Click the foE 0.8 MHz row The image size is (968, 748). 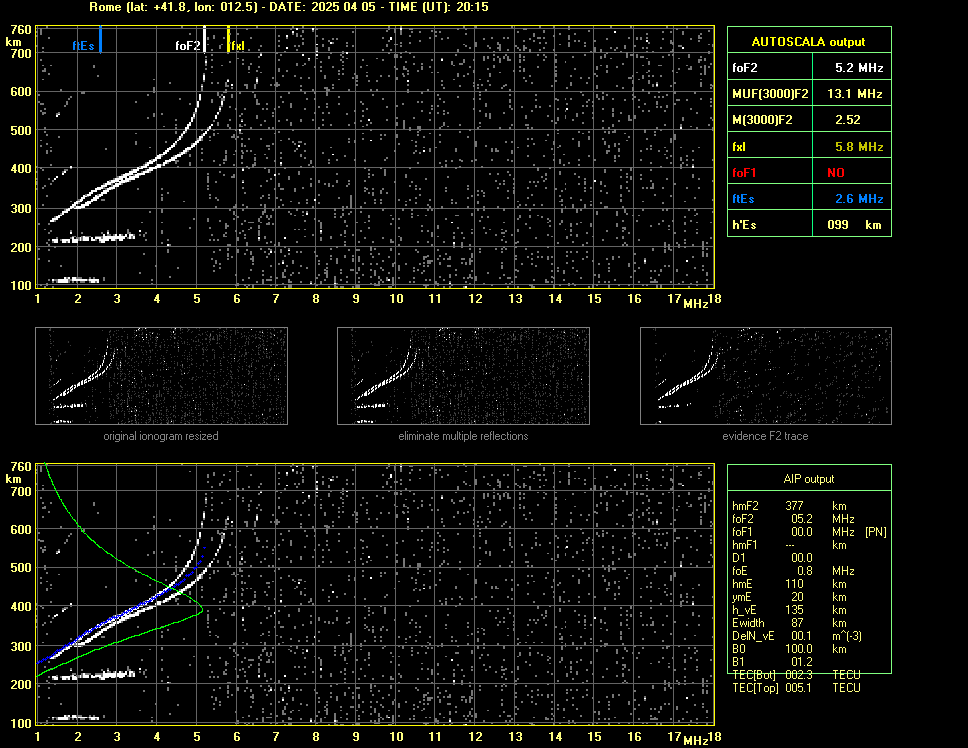click(x=793, y=571)
